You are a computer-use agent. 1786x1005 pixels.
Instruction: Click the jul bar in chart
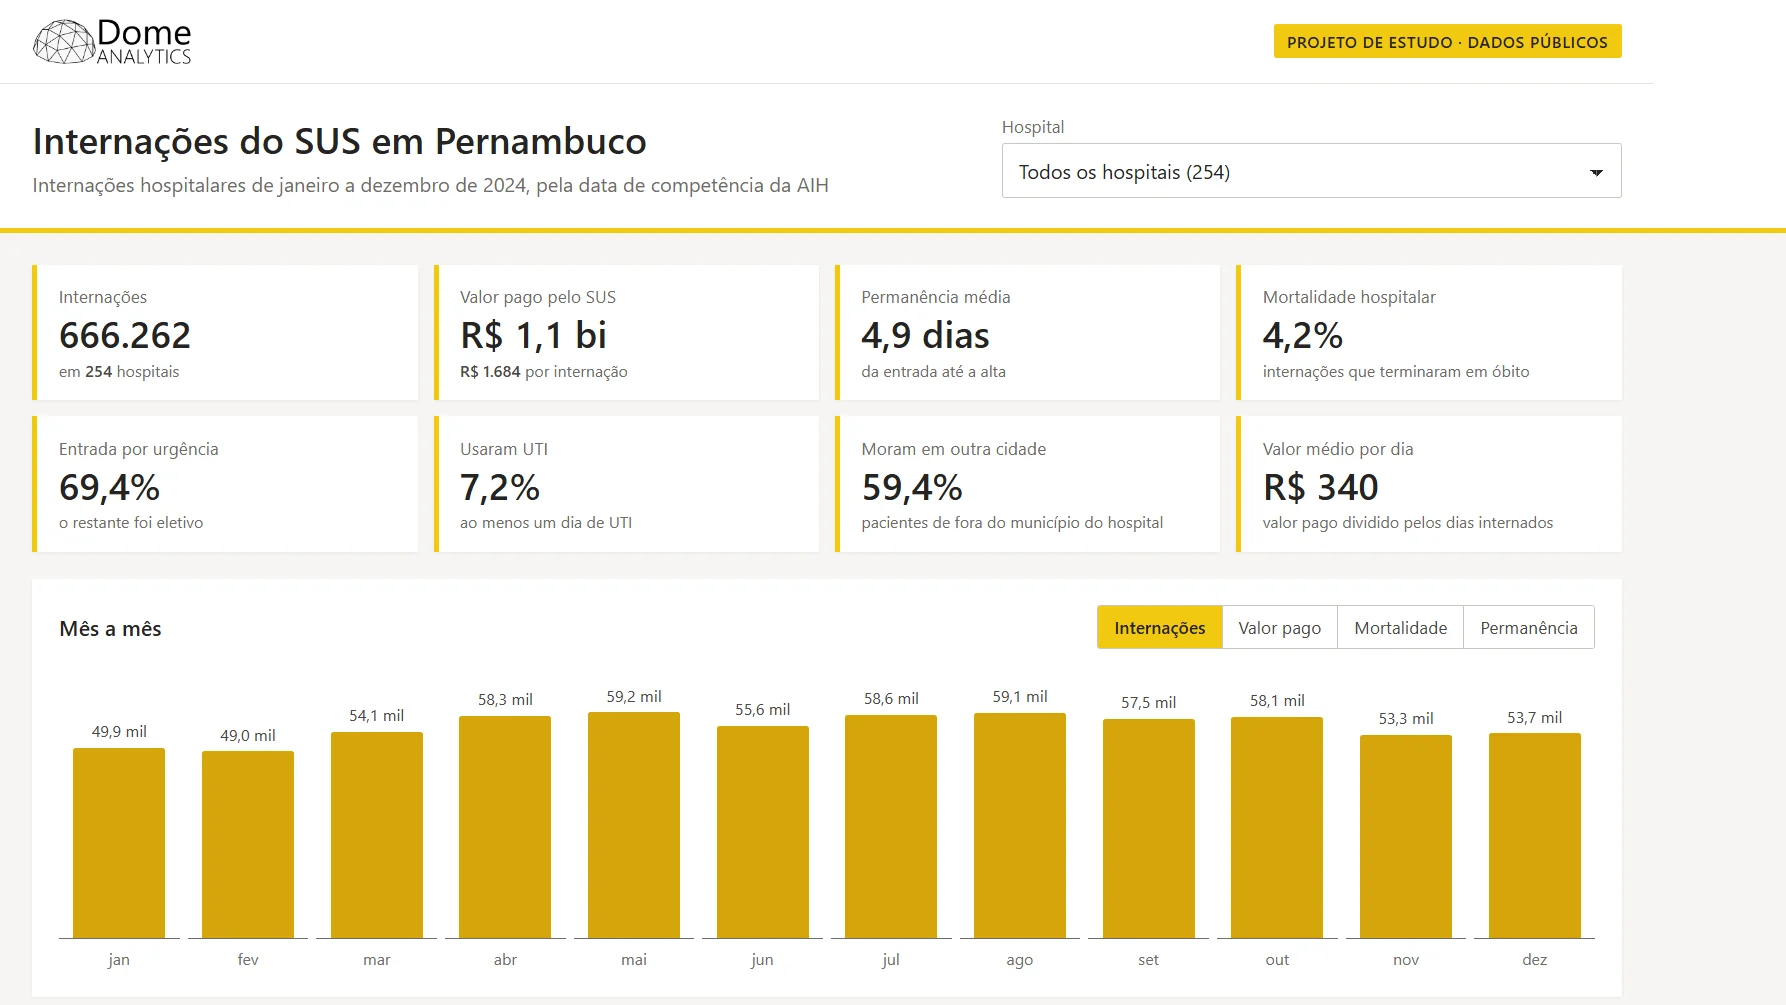(891, 826)
